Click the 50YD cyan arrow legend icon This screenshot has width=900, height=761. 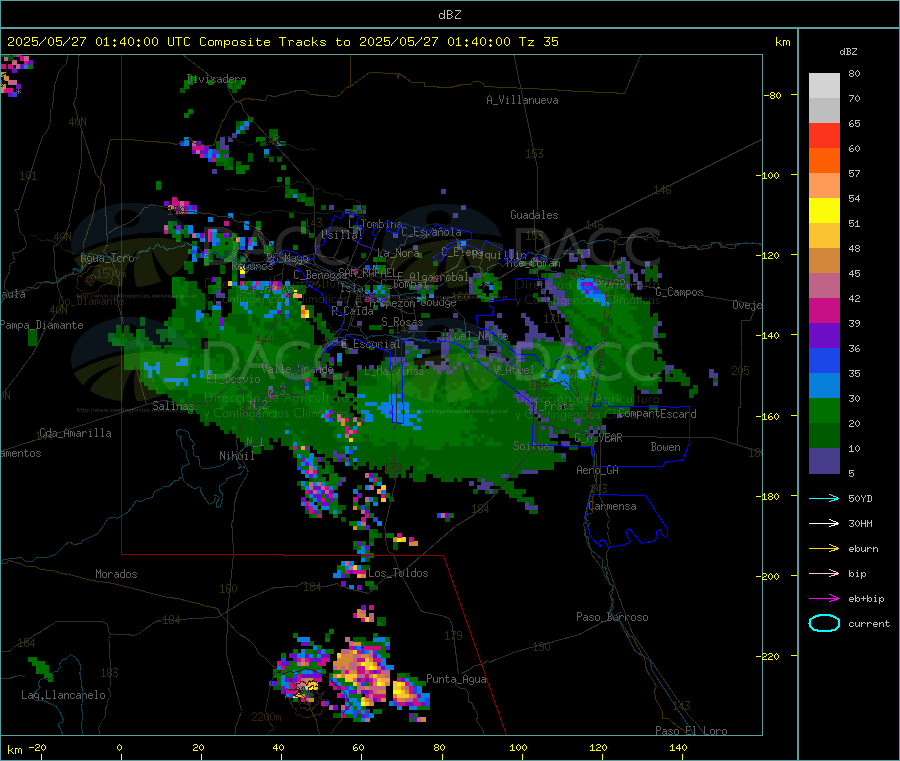pyautogui.click(x=824, y=498)
